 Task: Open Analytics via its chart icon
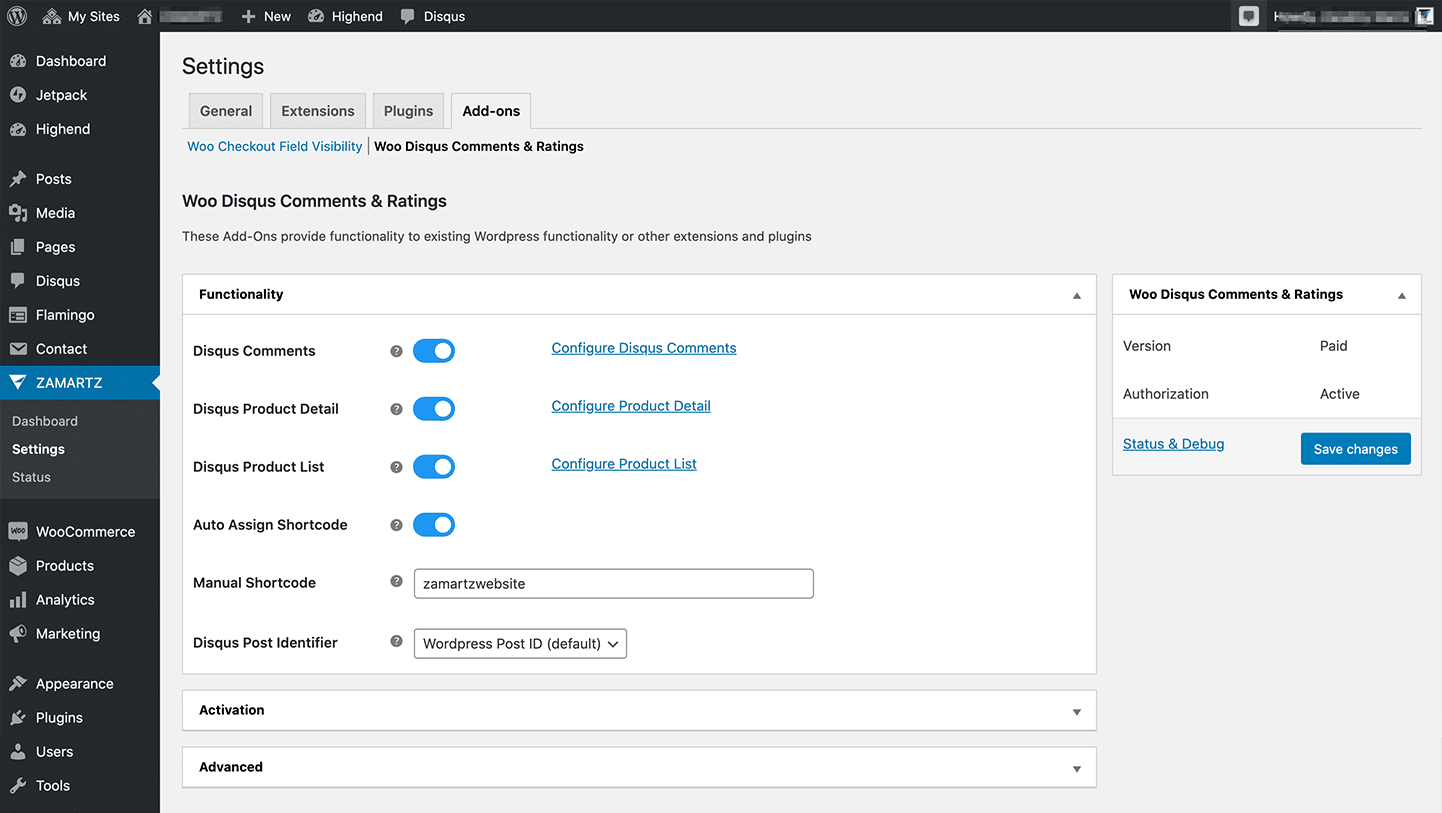19,599
